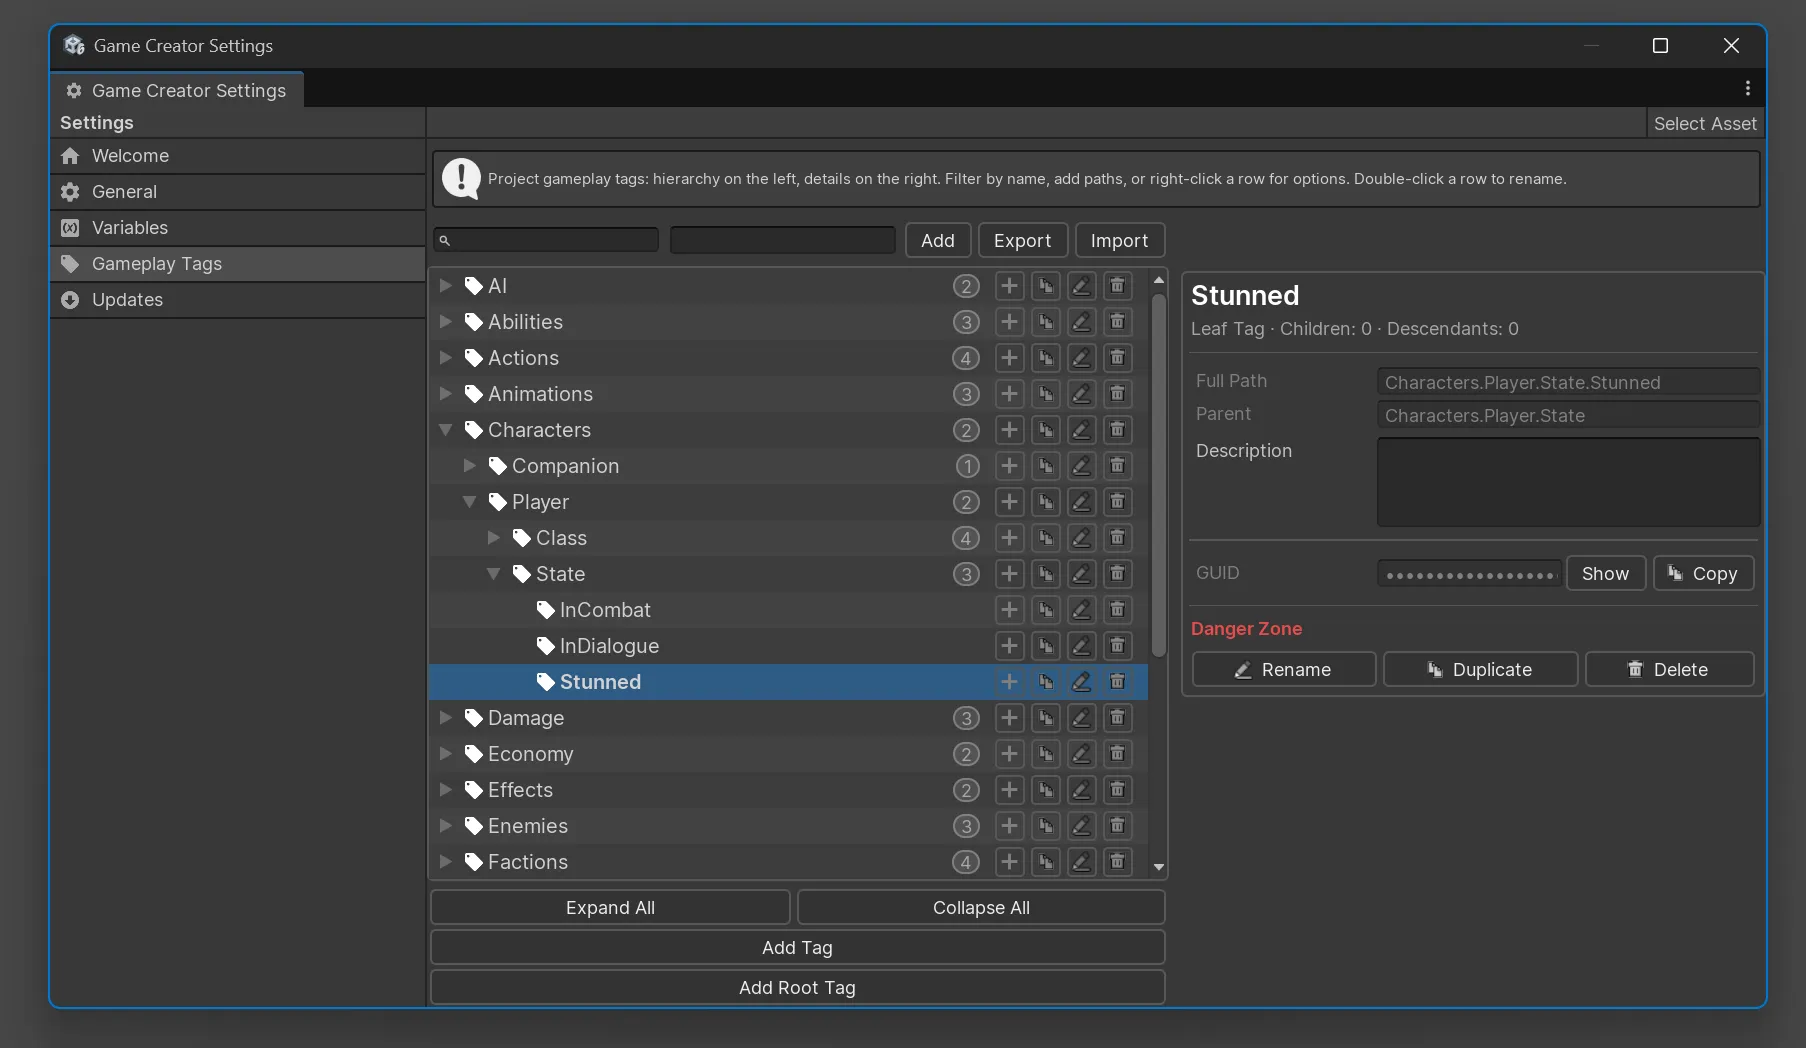Click the trash icon in the Animations row
Viewport: 1806px width, 1048px height.
pyautogui.click(x=1117, y=394)
